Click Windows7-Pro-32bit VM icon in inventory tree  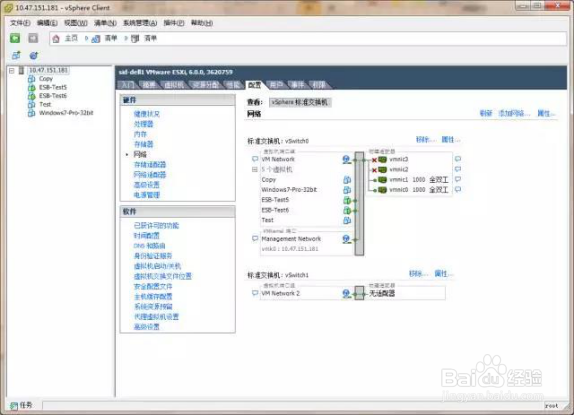(x=32, y=113)
